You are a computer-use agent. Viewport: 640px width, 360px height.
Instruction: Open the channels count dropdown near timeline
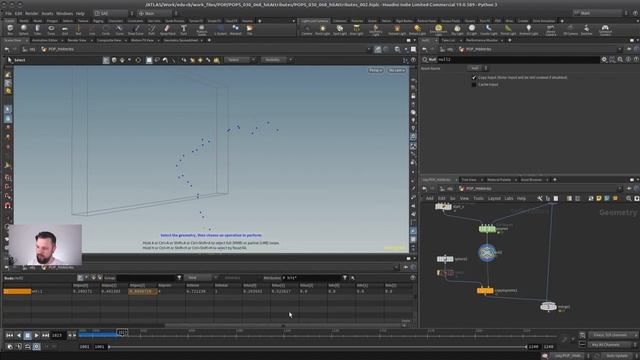tap(613, 335)
